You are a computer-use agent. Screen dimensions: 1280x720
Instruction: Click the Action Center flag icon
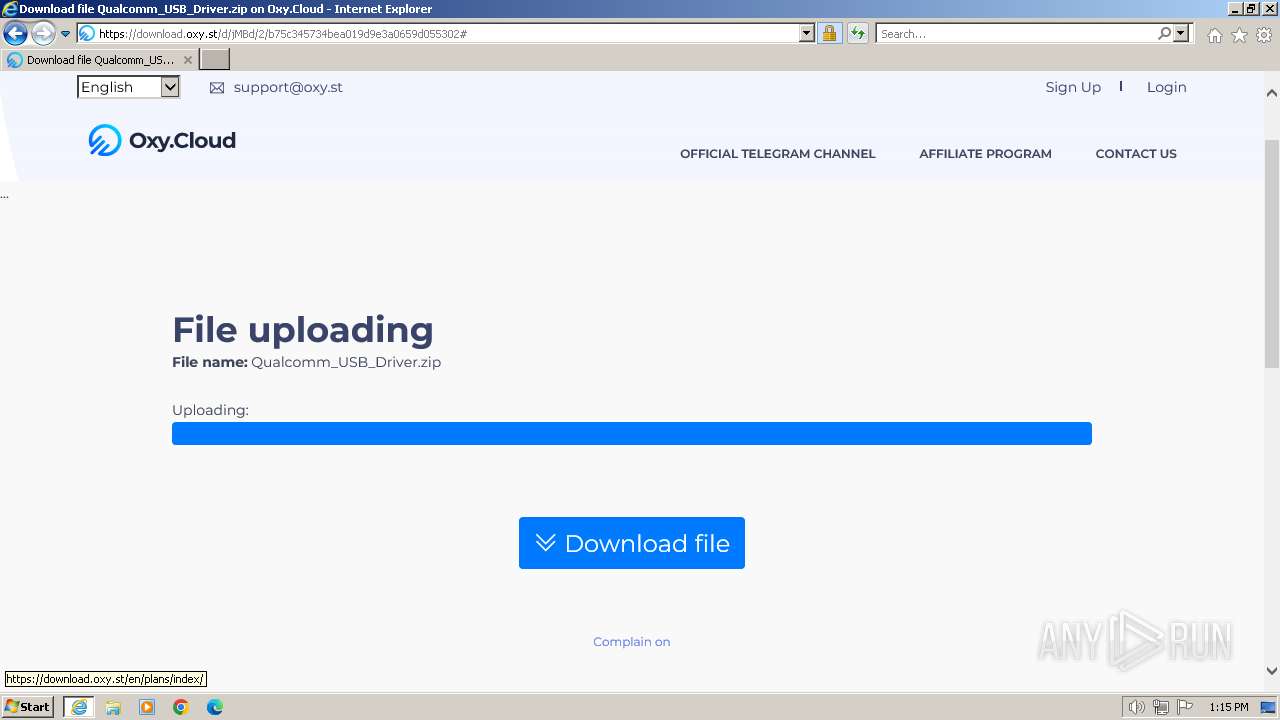pyautogui.click(x=1185, y=707)
